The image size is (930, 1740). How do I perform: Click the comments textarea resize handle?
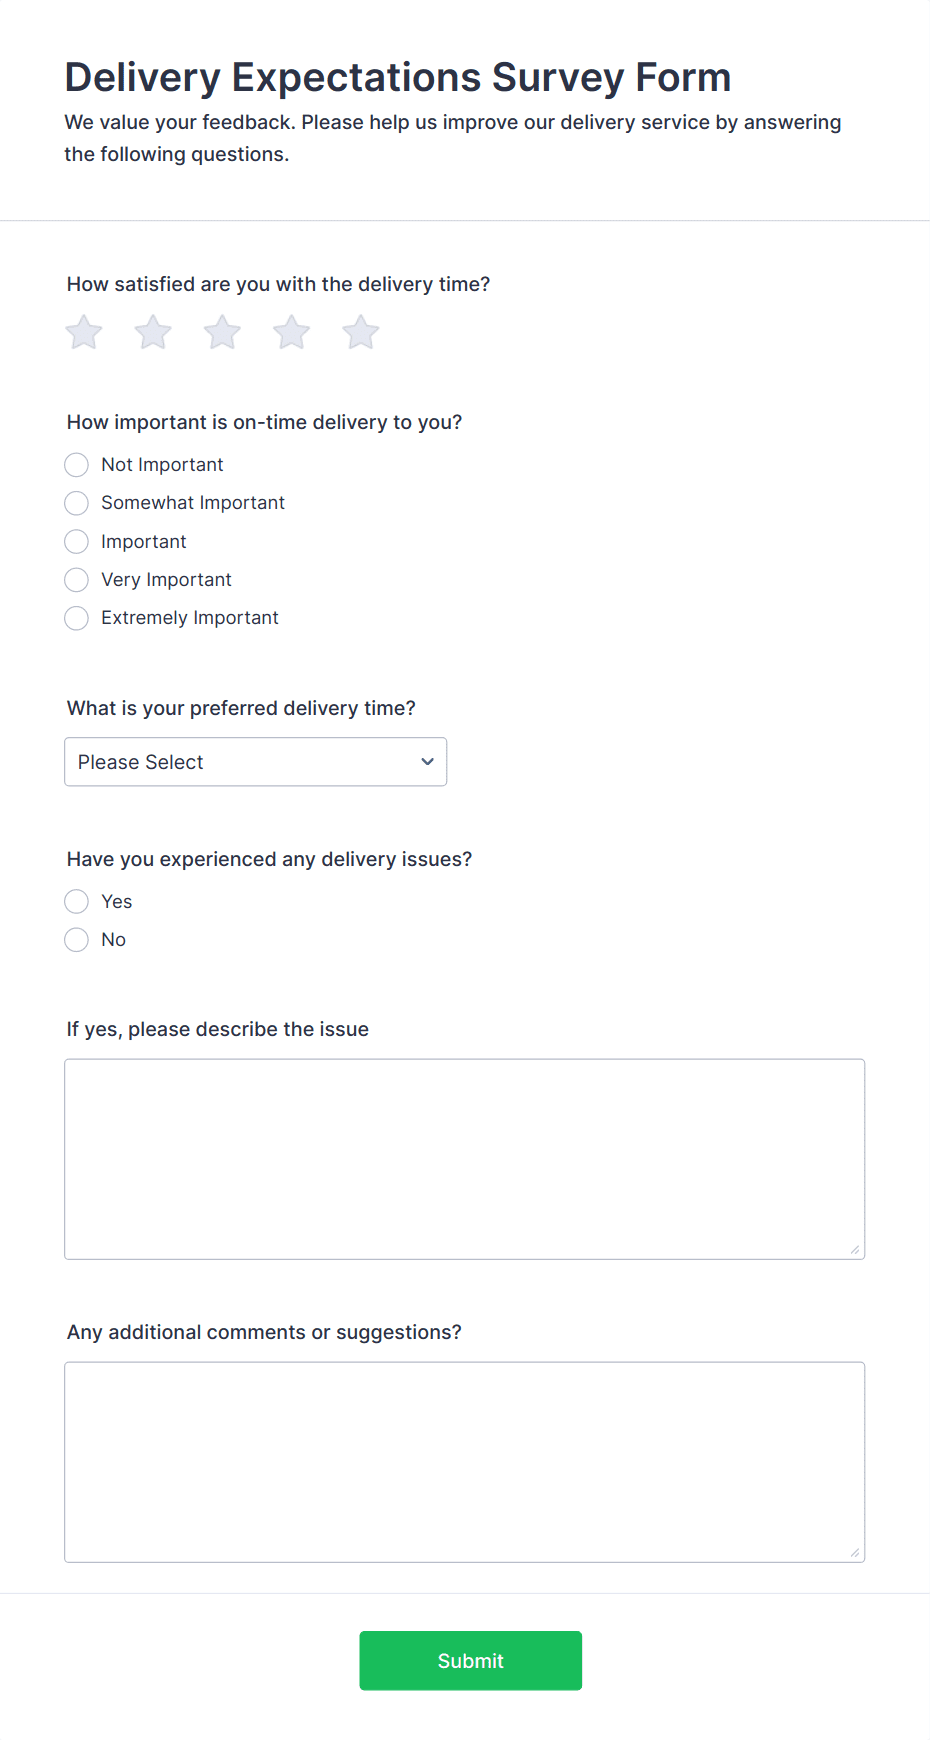(855, 1552)
